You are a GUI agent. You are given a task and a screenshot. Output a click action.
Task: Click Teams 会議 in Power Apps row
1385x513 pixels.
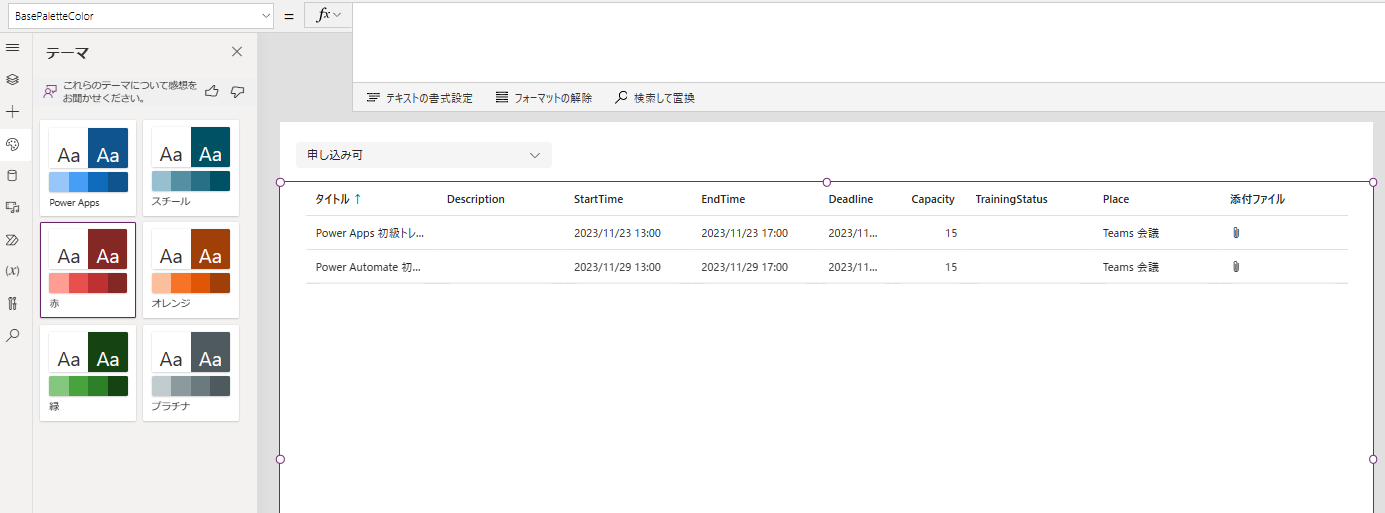[1131, 233]
